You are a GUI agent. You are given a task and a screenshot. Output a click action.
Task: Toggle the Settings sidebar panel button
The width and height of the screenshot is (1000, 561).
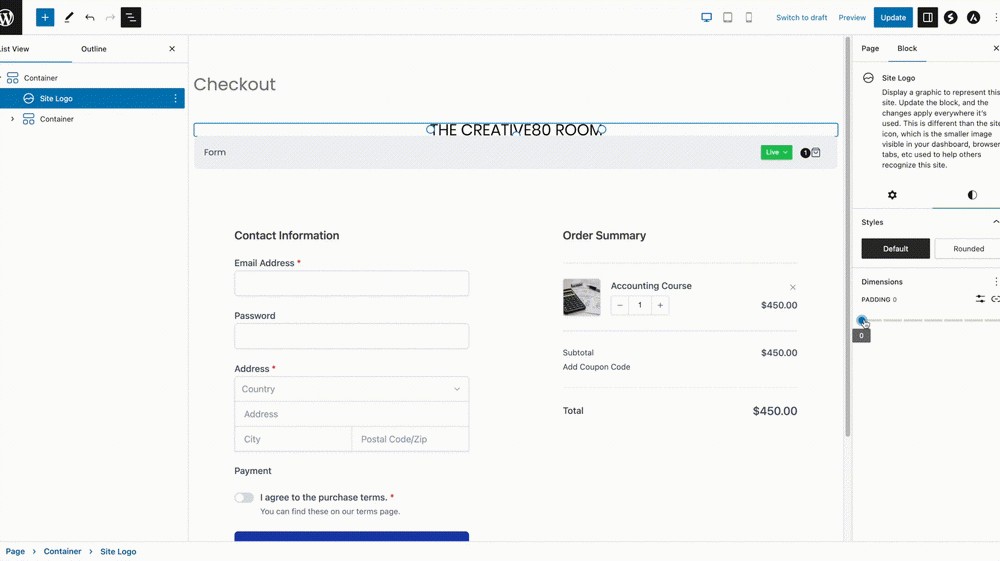(x=927, y=17)
